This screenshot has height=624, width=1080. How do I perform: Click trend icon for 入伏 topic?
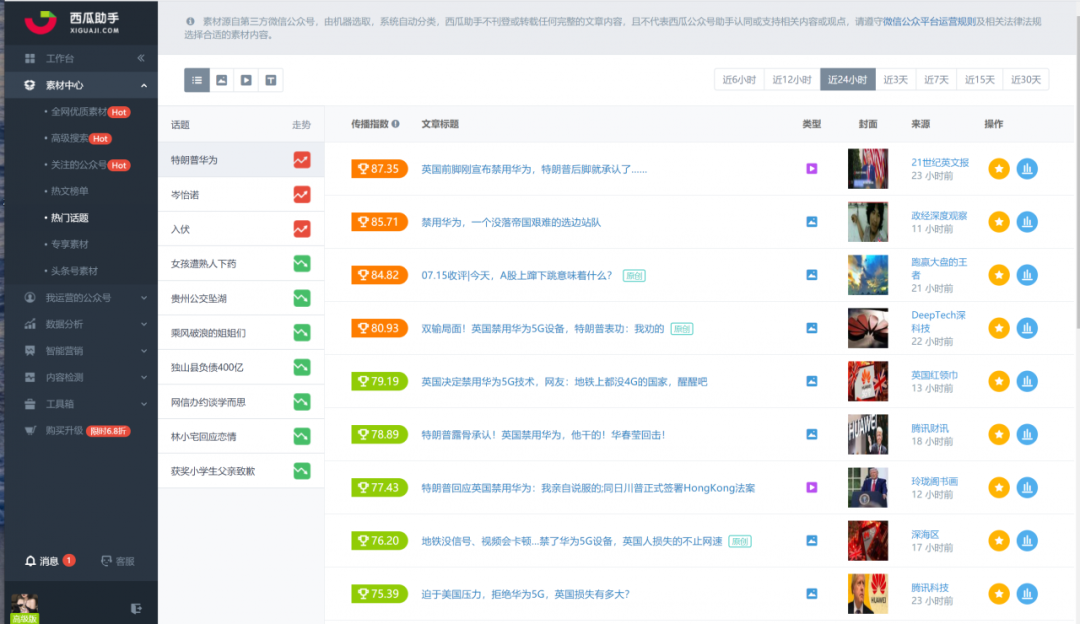click(302, 229)
